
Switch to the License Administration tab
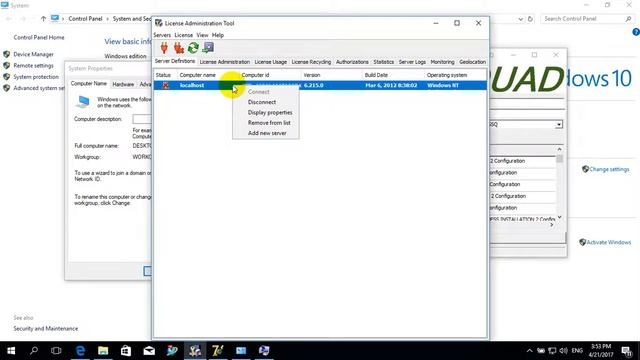point(224,62)
